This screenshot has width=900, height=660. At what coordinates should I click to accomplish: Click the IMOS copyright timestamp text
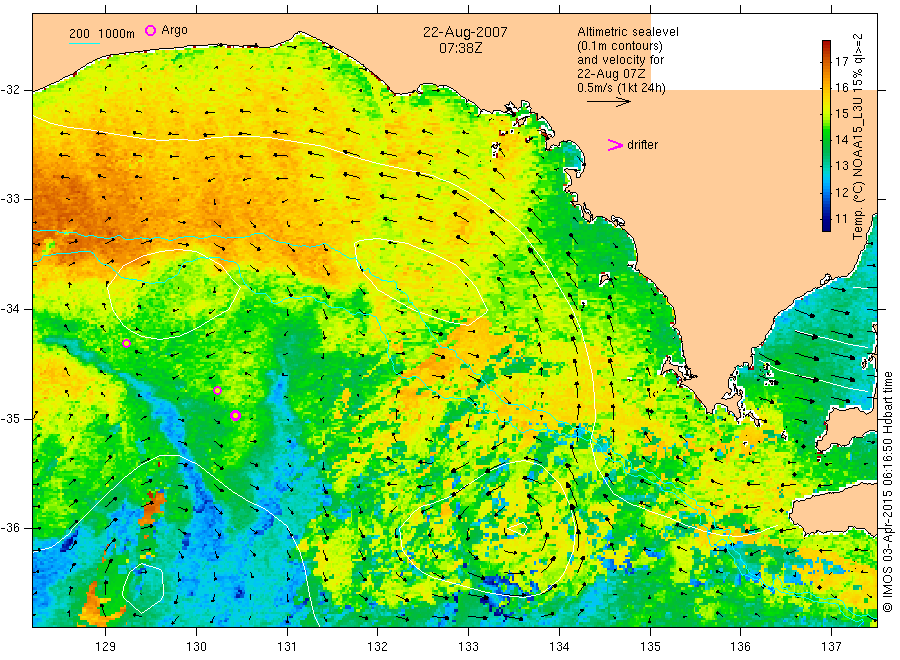click(888, 492)
